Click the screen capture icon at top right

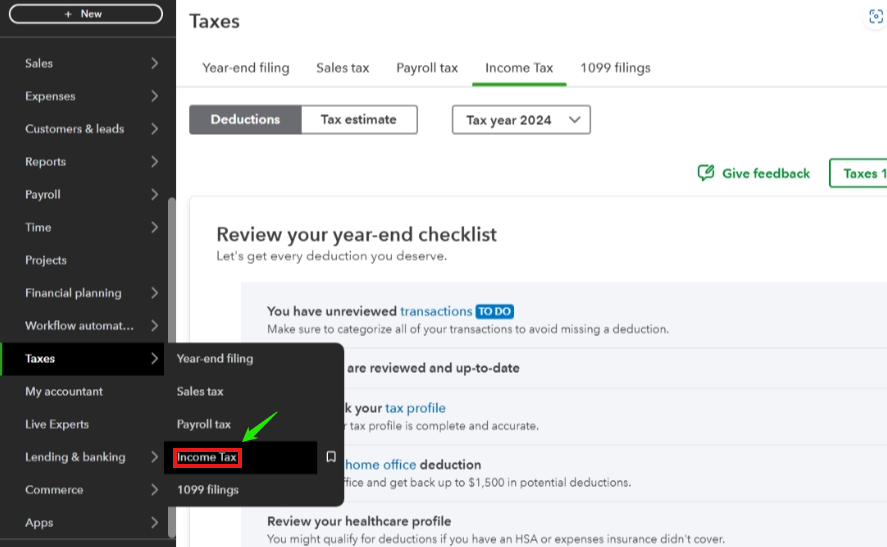coord(876,17)
